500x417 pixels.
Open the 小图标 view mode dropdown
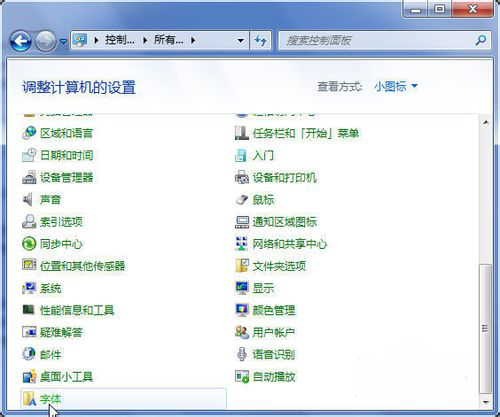click(x=396, y=87)
